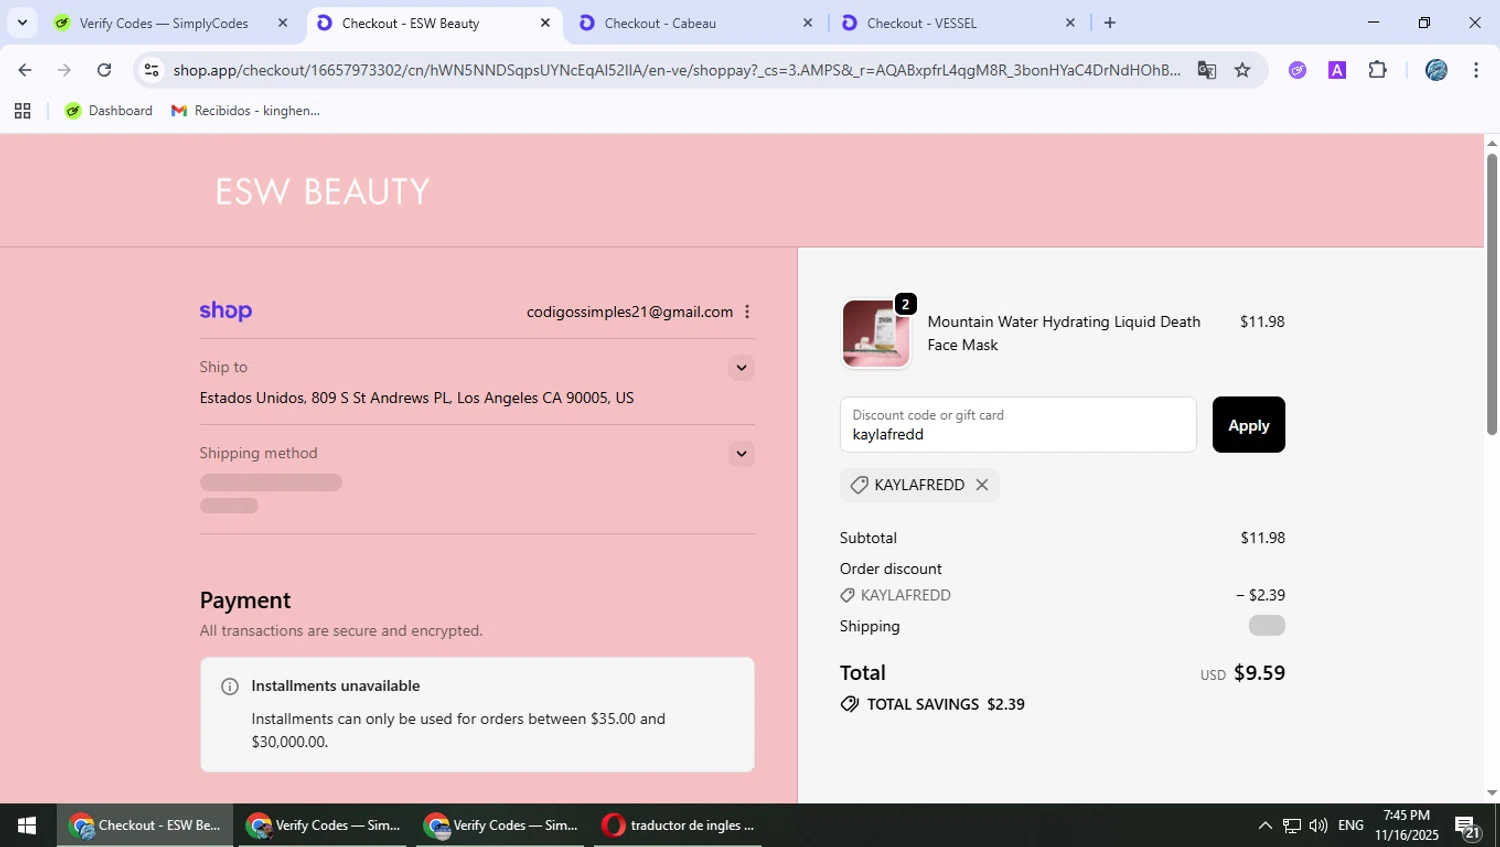Bookmark this page with star icon
Image resolution: width=1500 pixels, height=847 pixels.
(x=1242, y=70)
